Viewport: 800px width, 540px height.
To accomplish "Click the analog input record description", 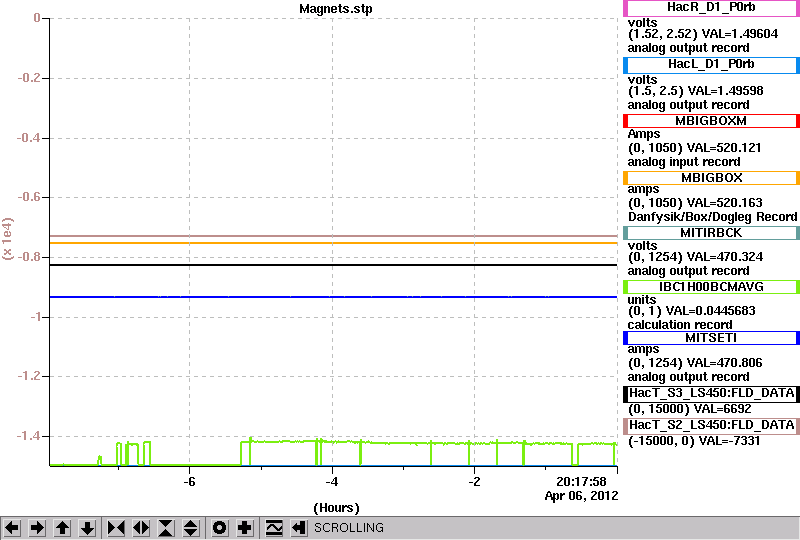I will pyautogui.click(x=684, y=162).
